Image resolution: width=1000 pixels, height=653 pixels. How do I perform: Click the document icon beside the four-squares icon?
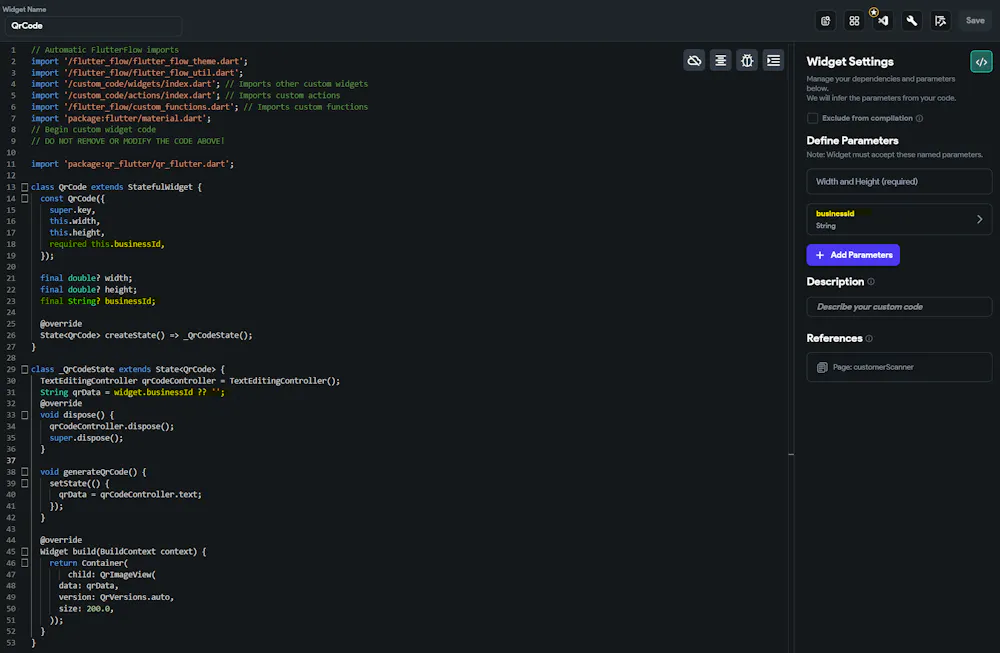825,21
